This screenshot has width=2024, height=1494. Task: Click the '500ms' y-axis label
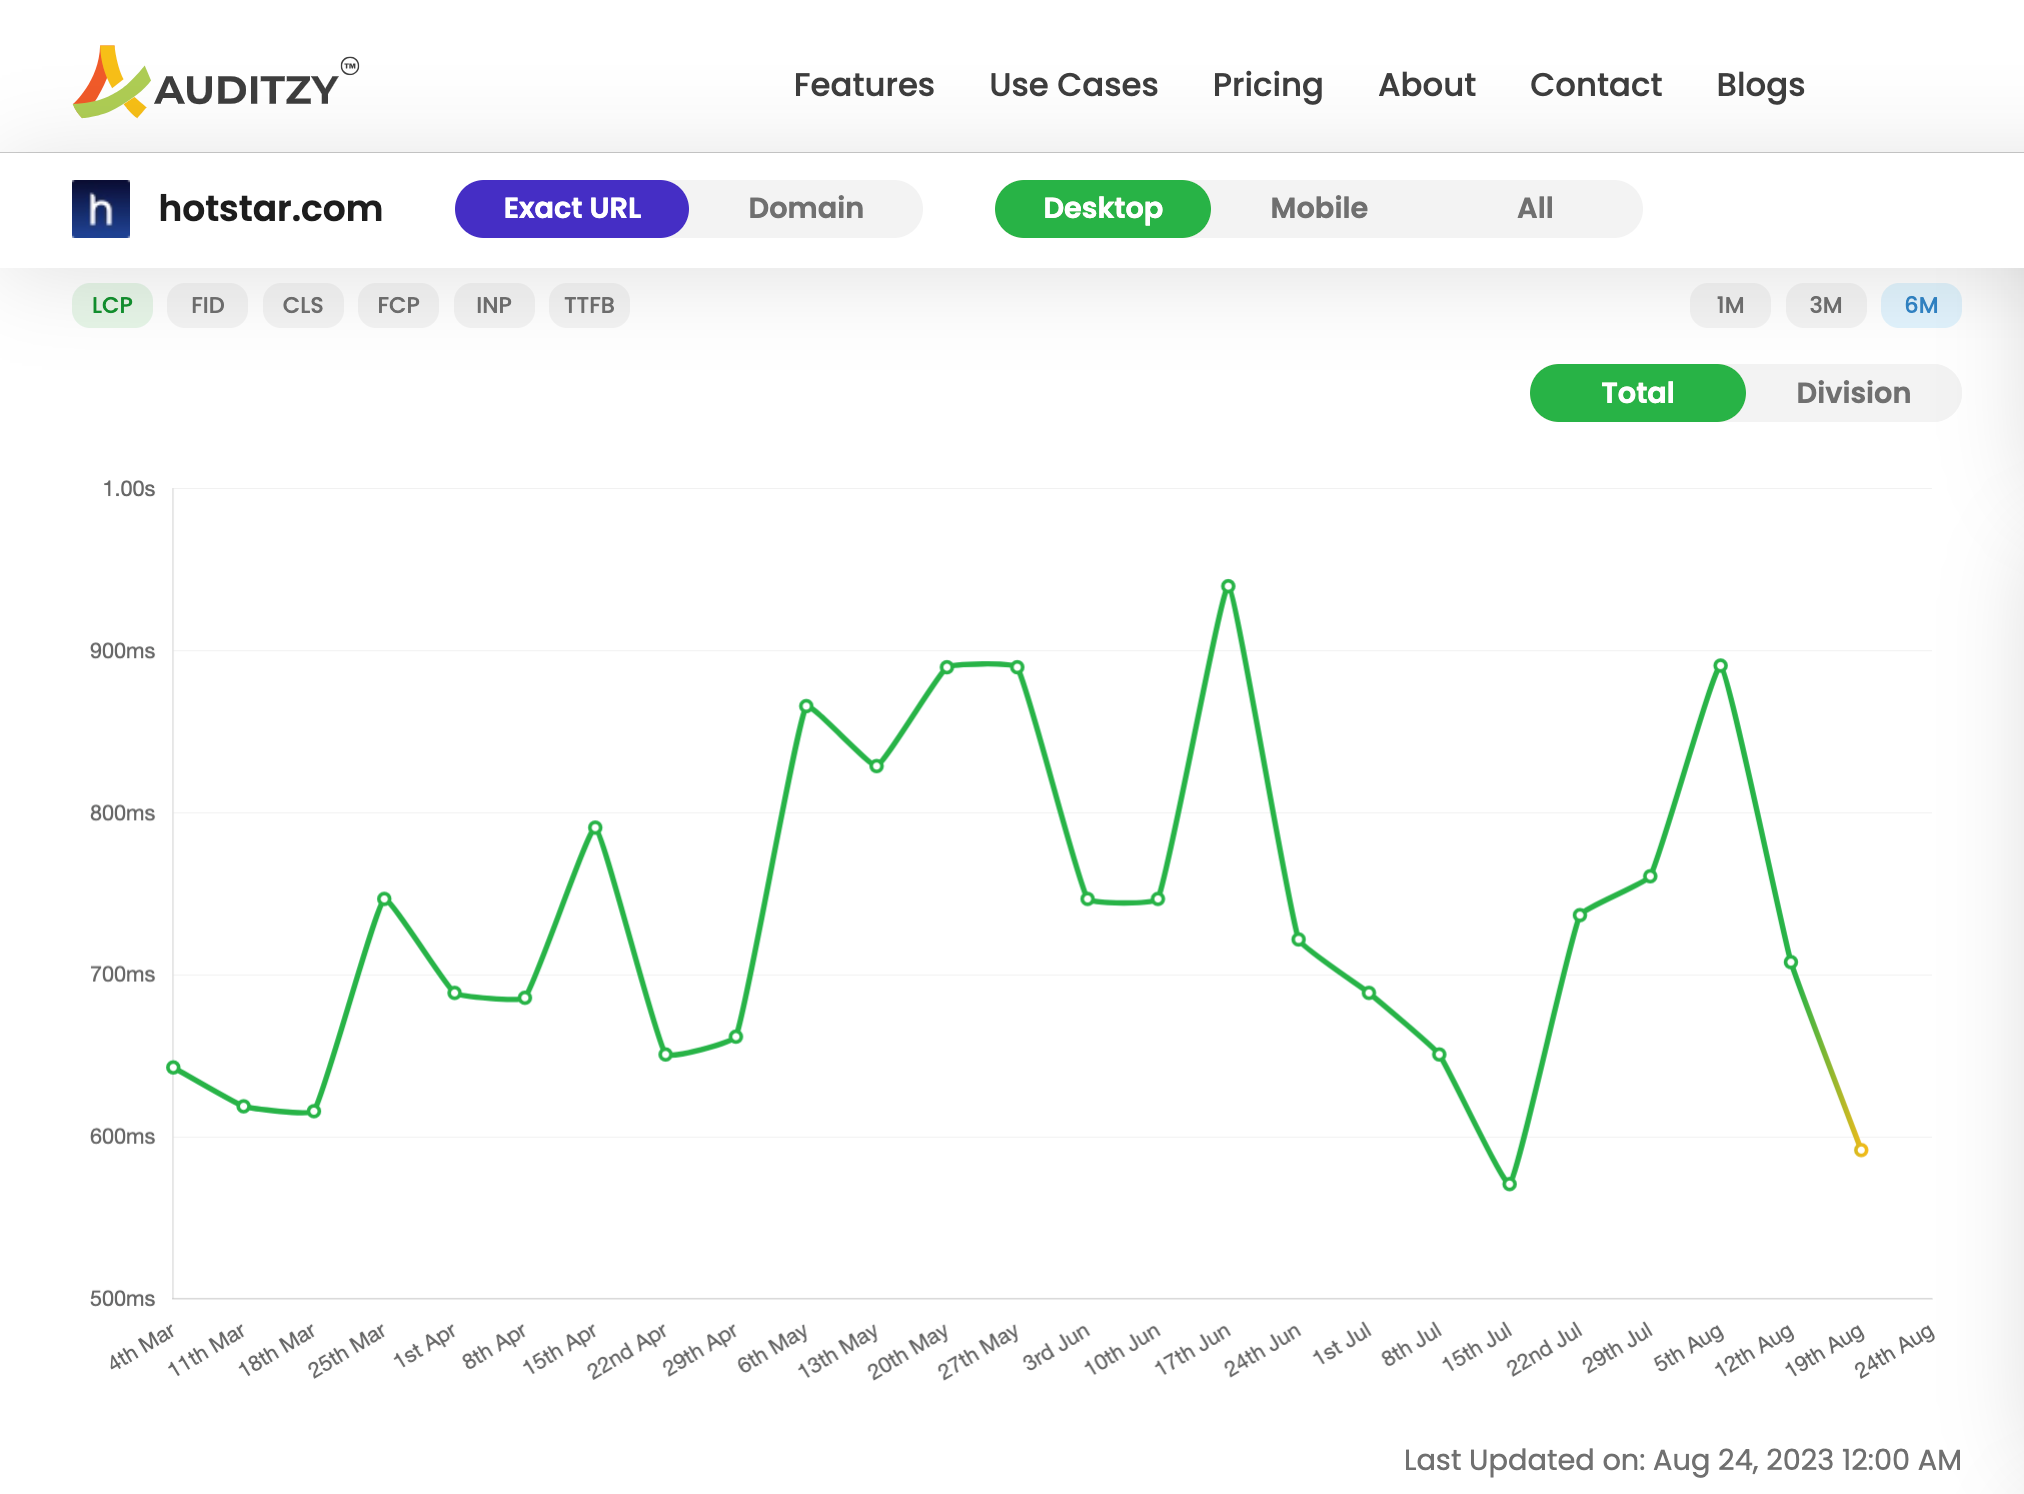point(123,1299)
